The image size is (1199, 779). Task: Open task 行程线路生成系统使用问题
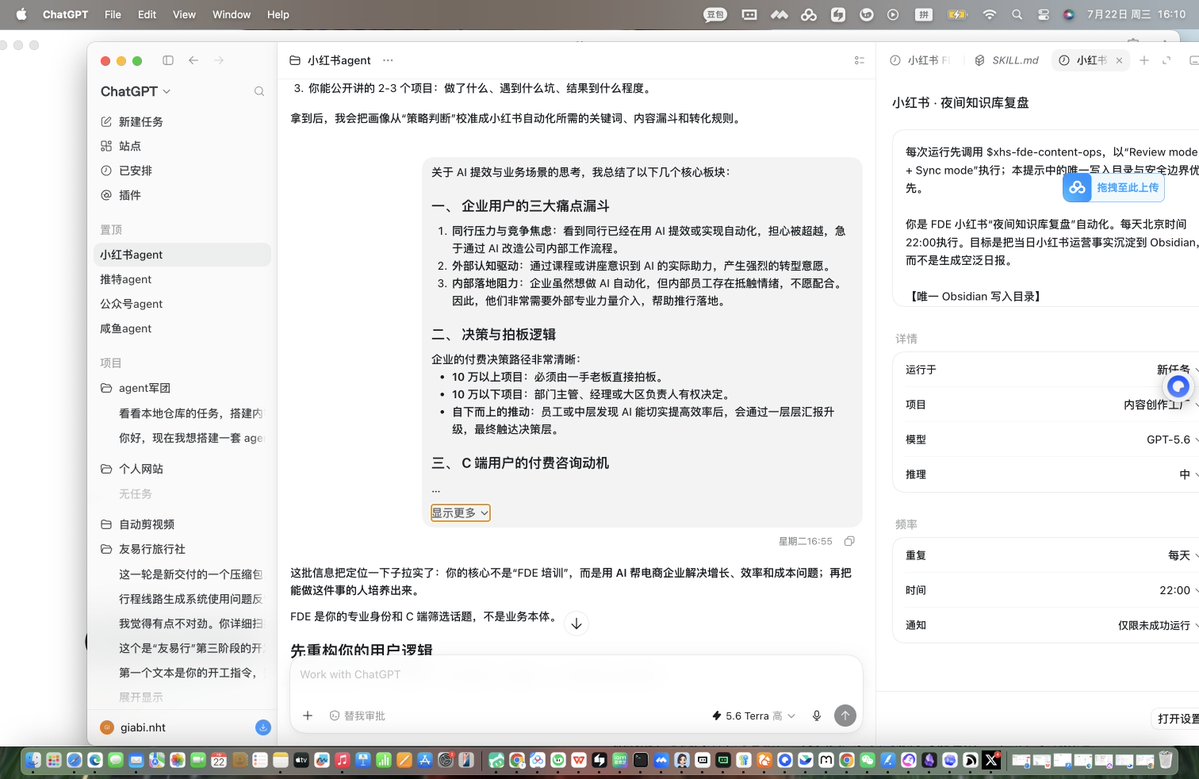(190, 599)
